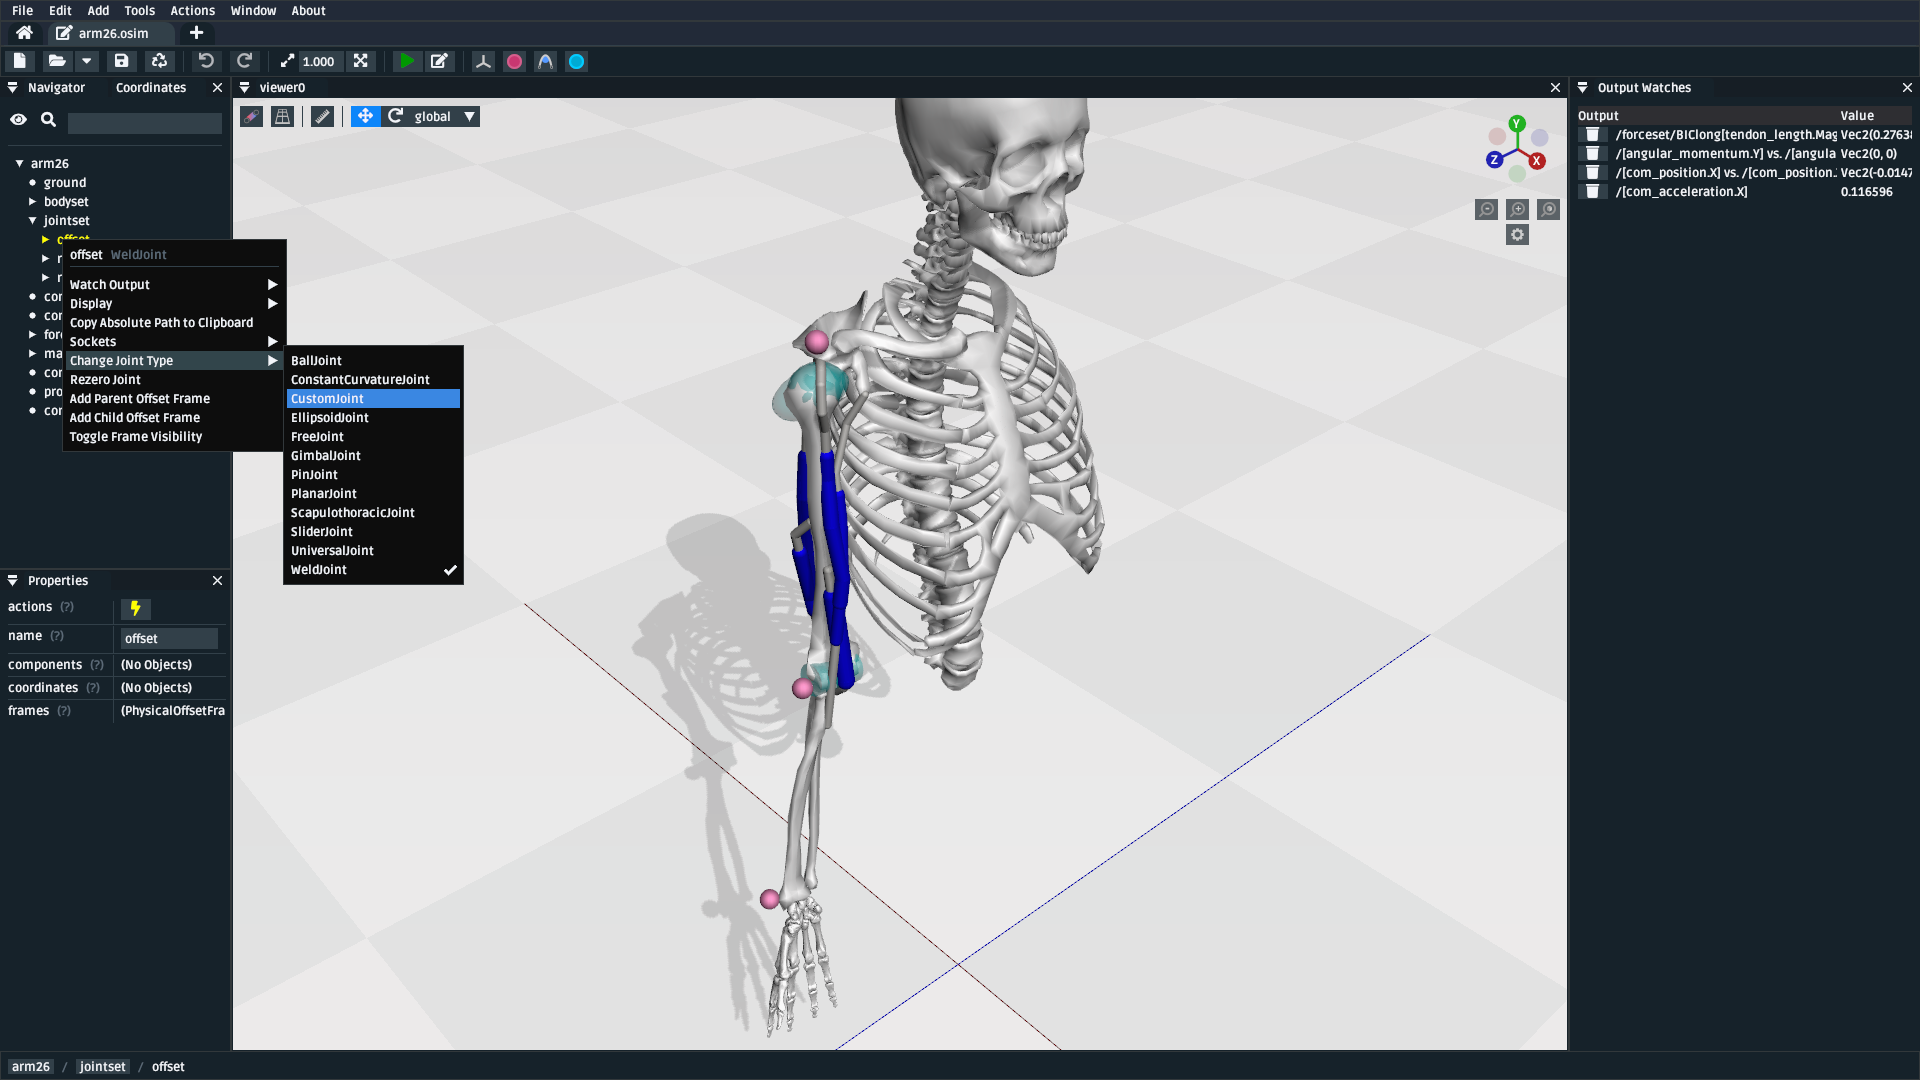Click the ruler measure tool

(x=322, y=117)
